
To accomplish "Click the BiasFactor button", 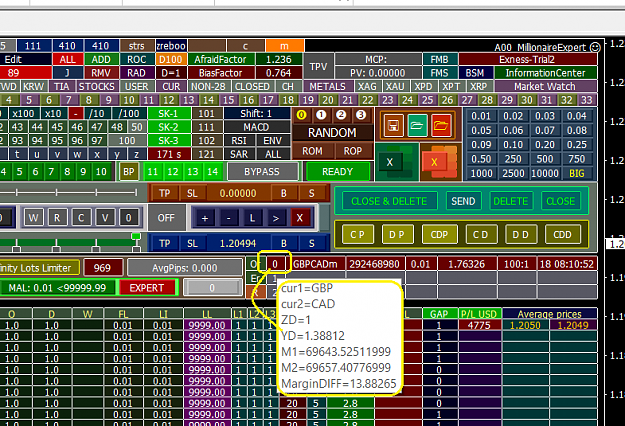I will [x=220, y=73].
